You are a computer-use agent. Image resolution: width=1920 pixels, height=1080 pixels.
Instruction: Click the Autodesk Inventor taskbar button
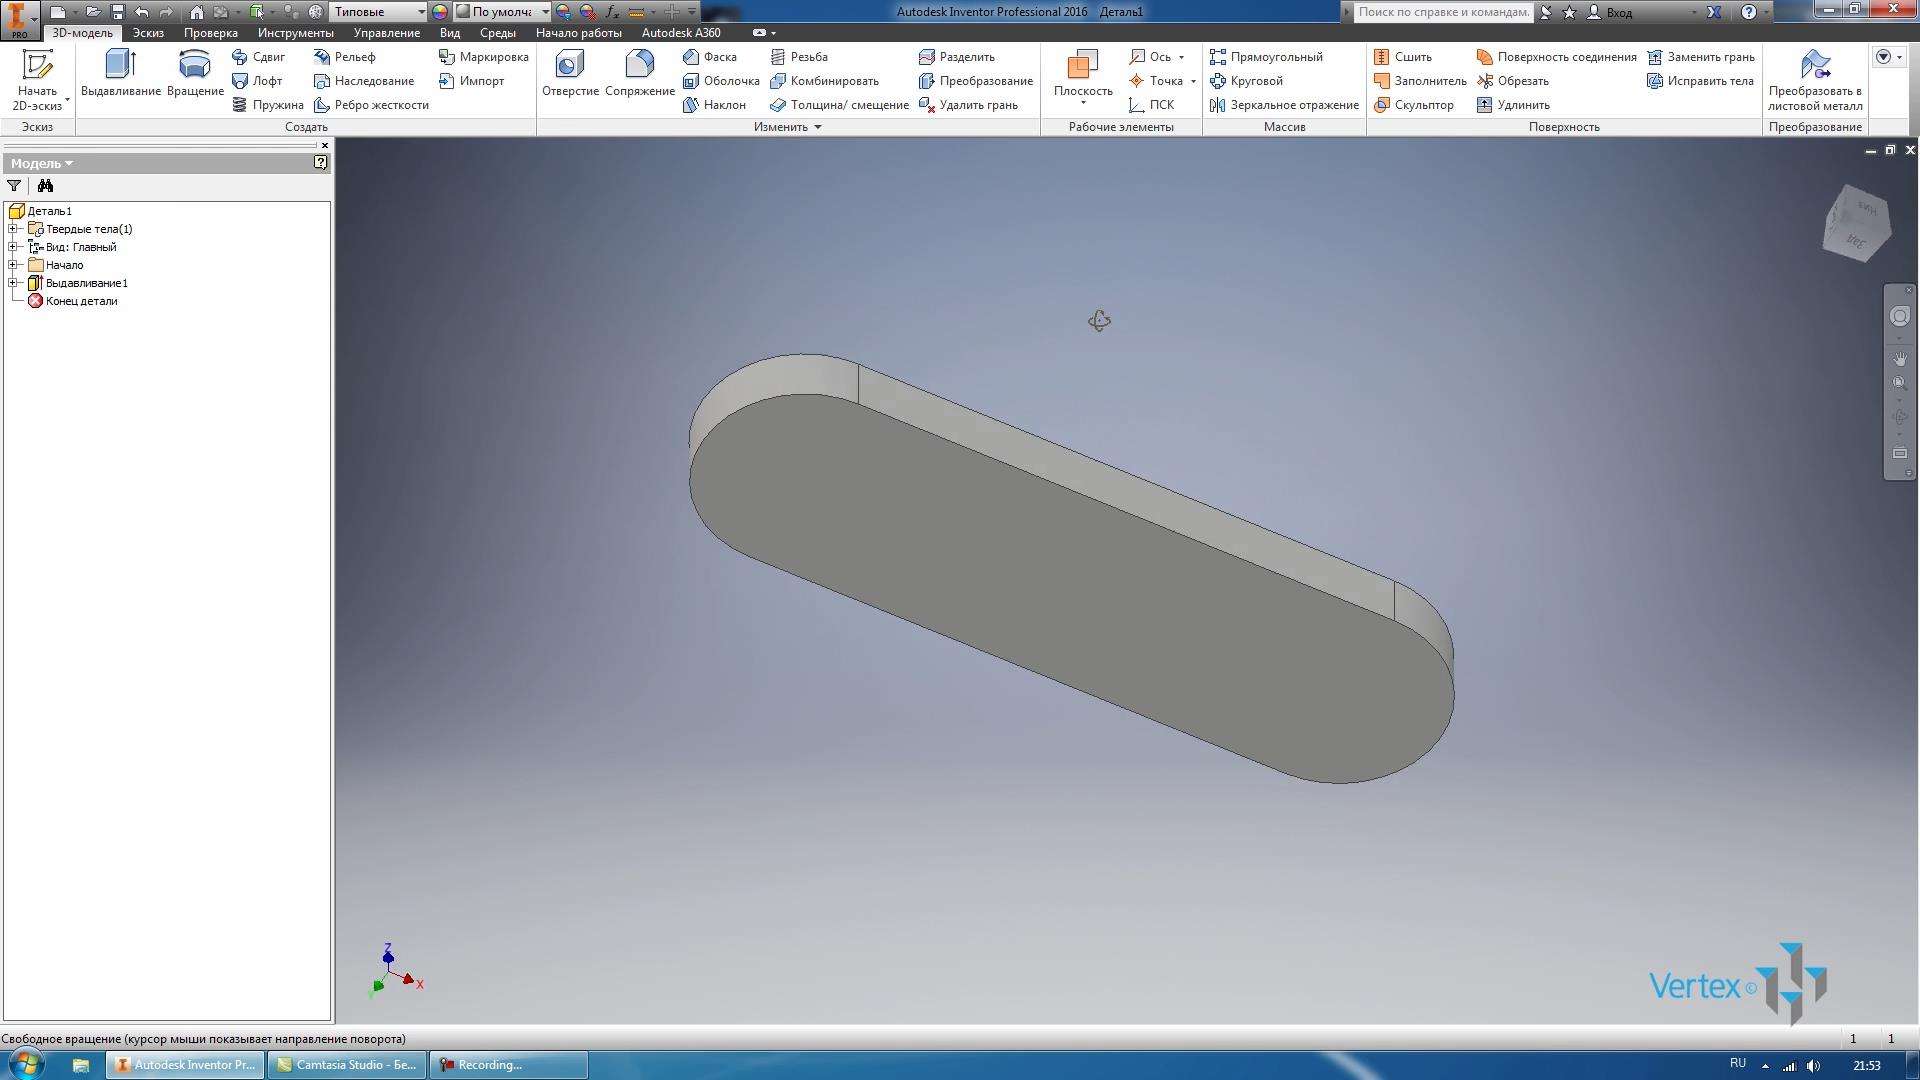coord(193,1064)
